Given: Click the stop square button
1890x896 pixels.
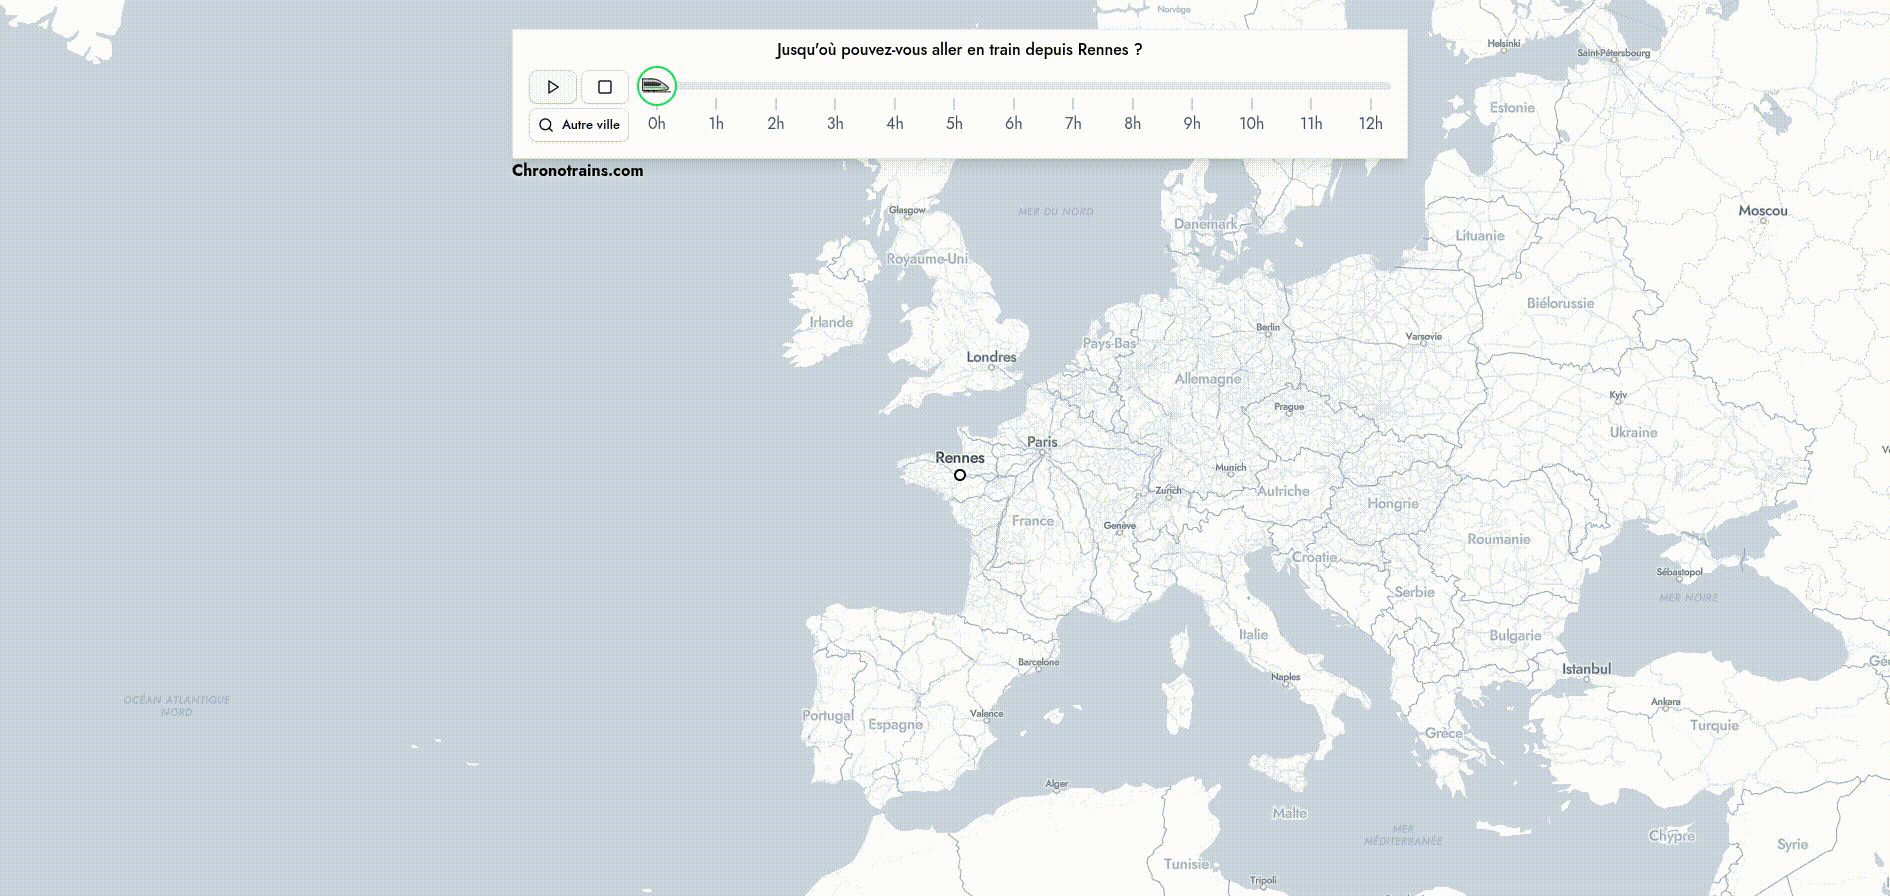Looking at the screenshot, I should (x=604, y=87).
